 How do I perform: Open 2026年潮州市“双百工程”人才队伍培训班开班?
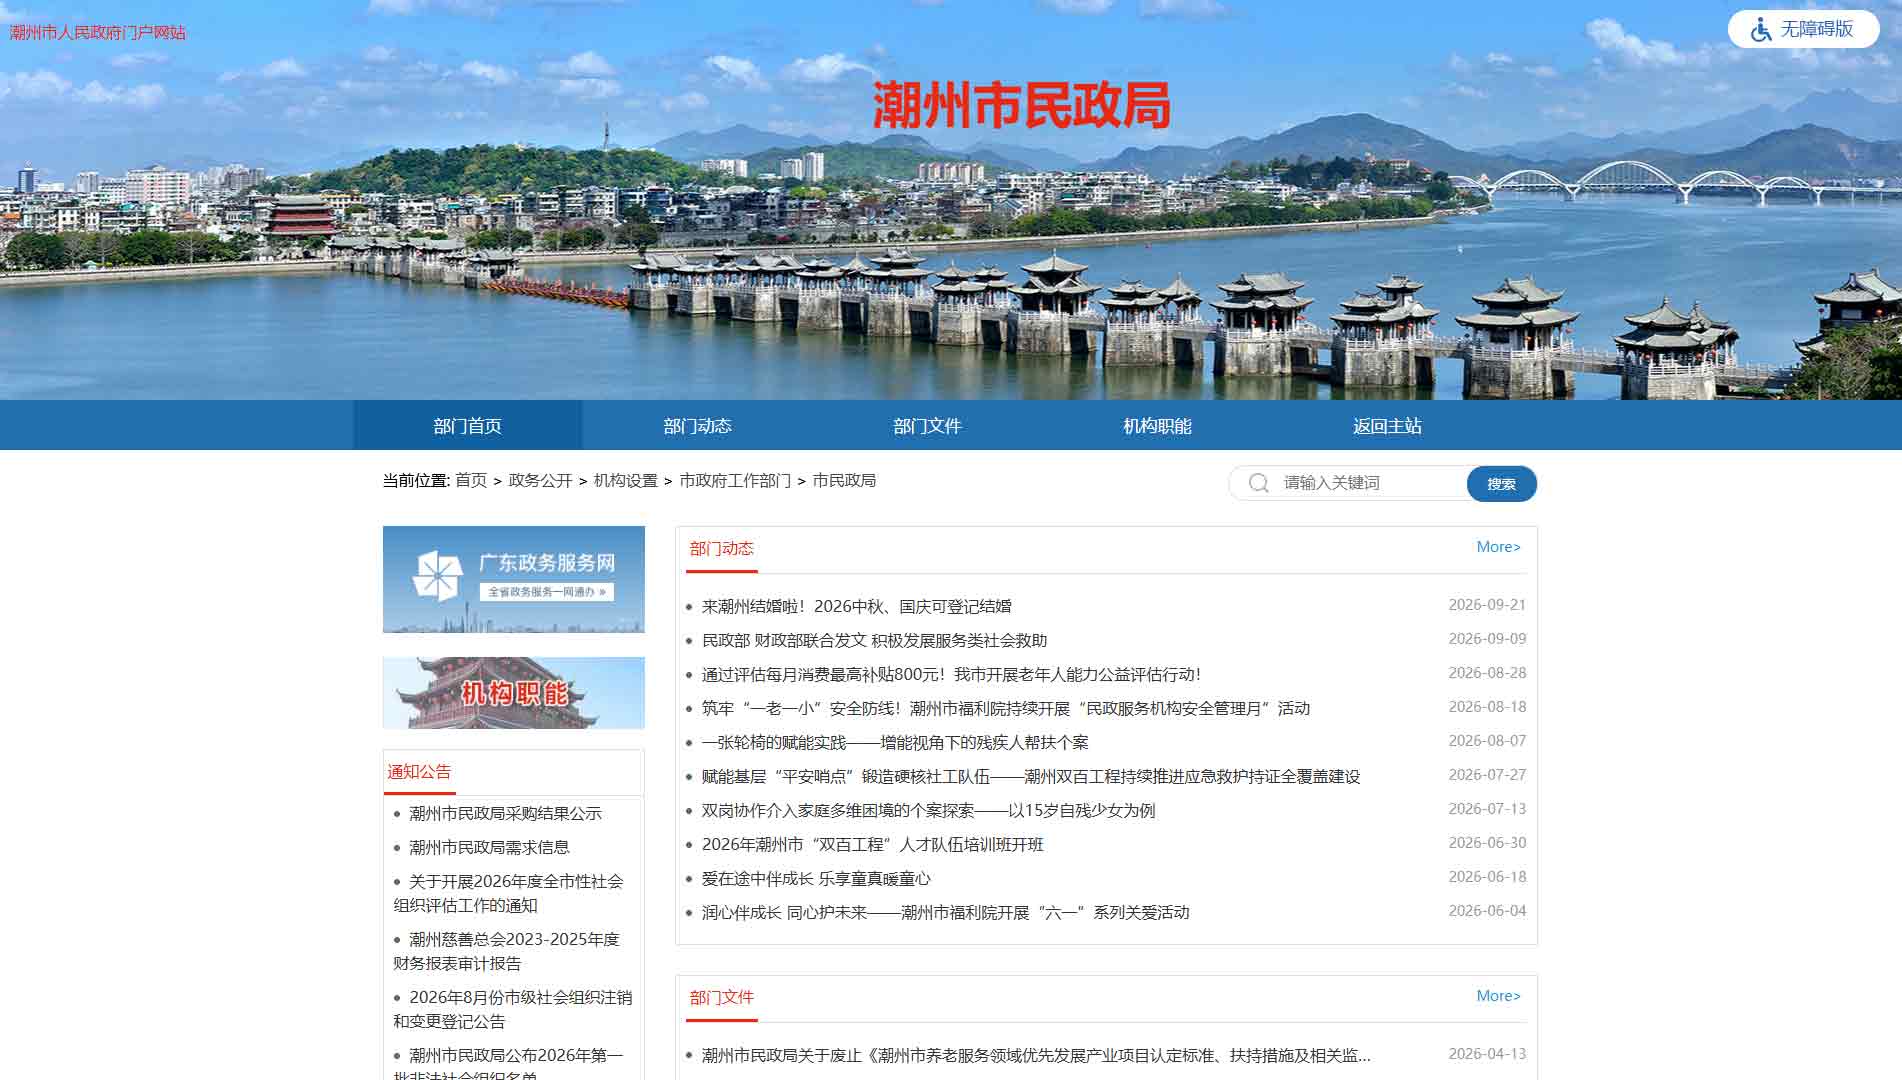tap(873, 844)
